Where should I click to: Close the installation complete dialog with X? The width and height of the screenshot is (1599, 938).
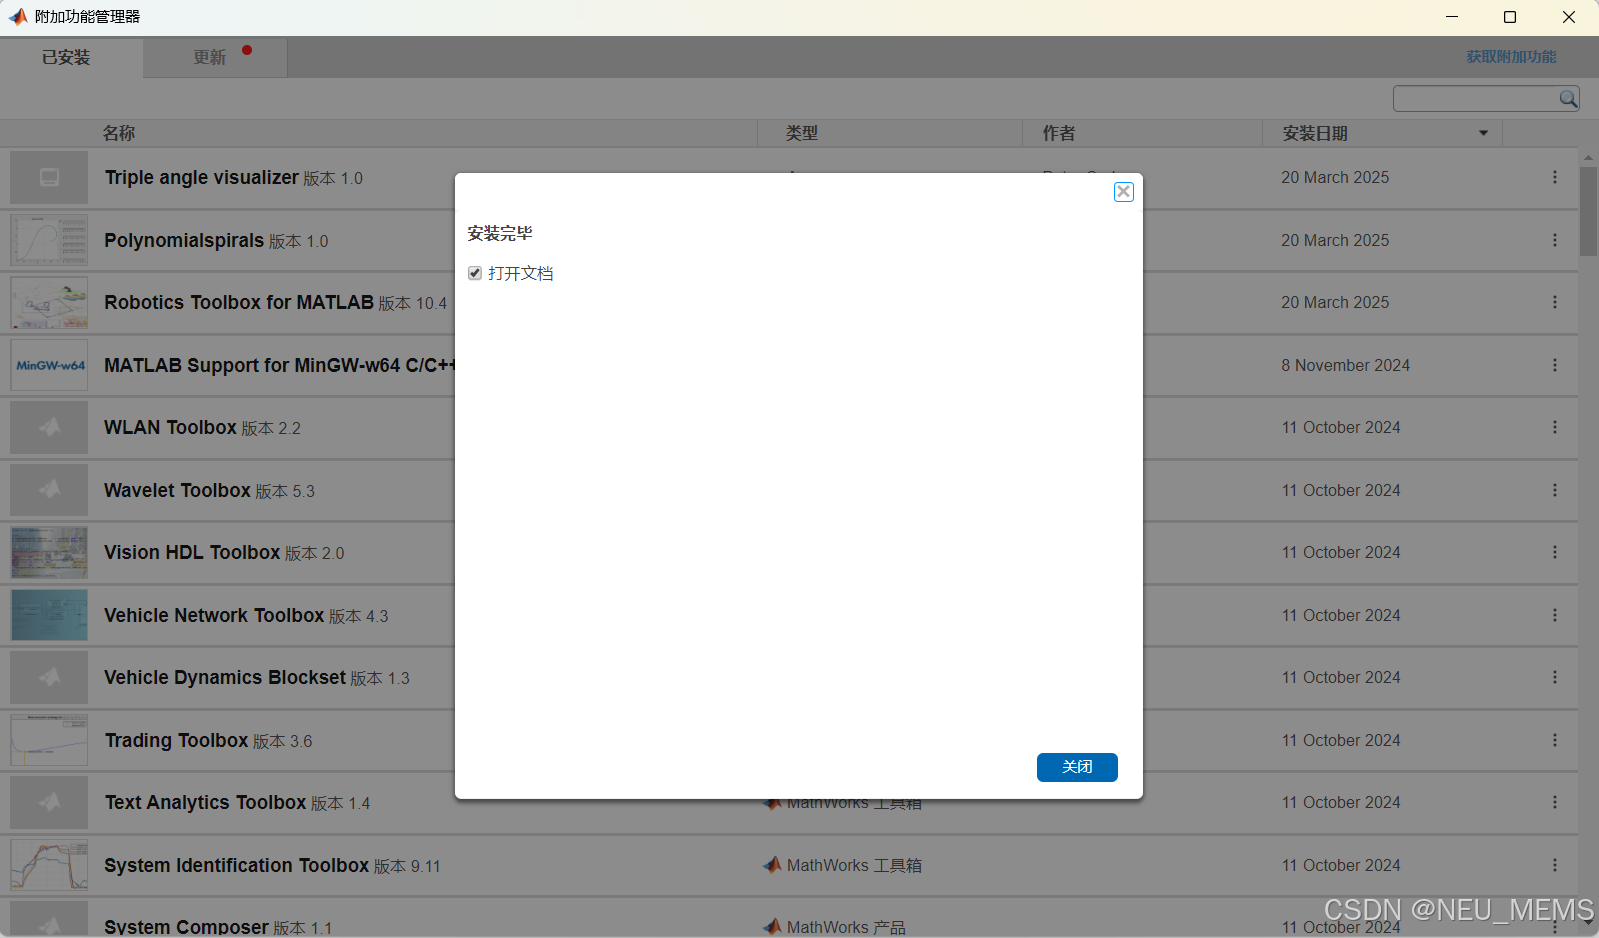tap(1124, 192)
